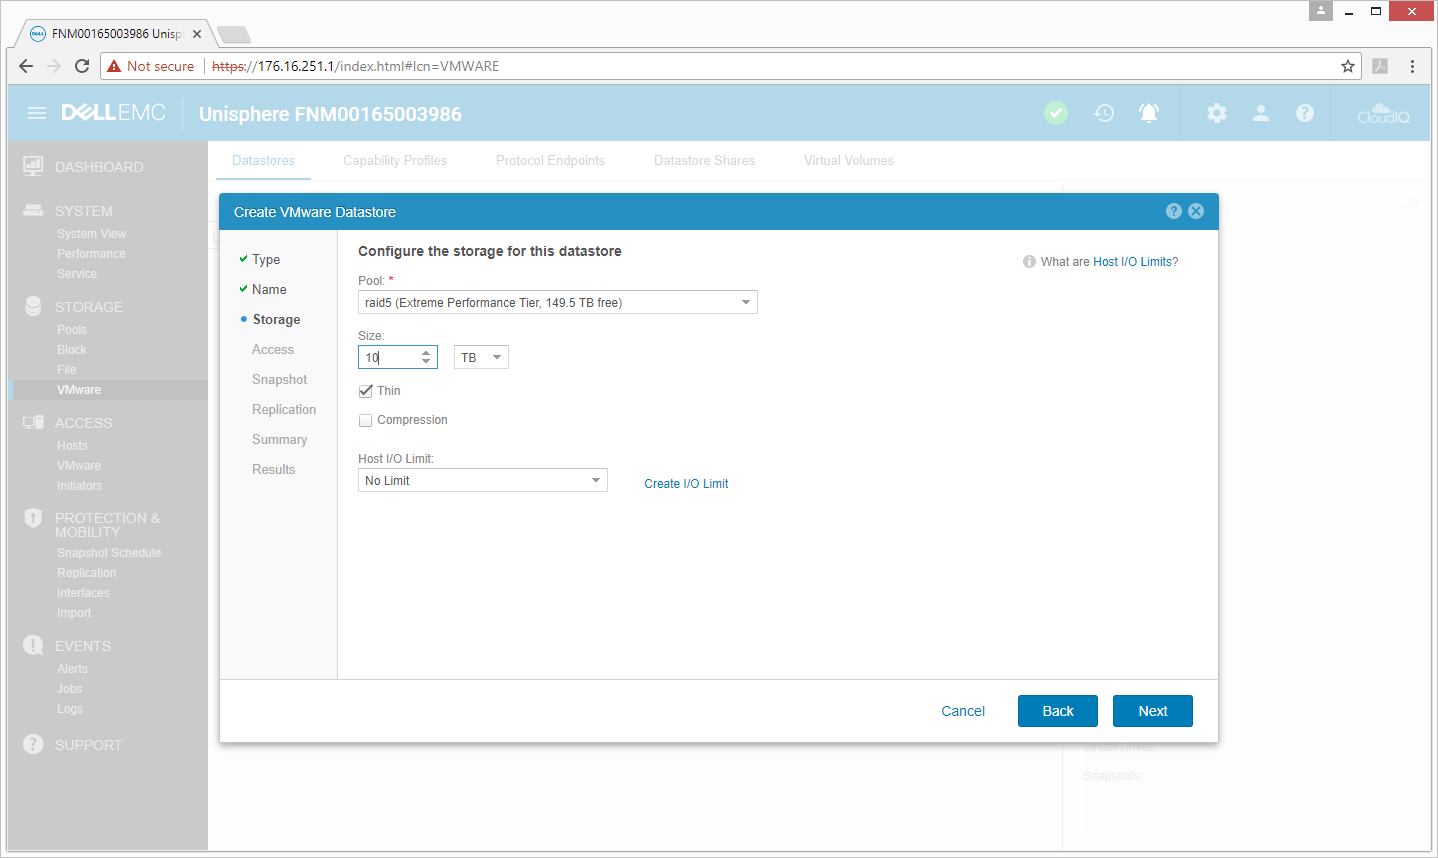This screenshot has height=858, width=1438.
Task: Click the Size input field
Action: point(388,357)
